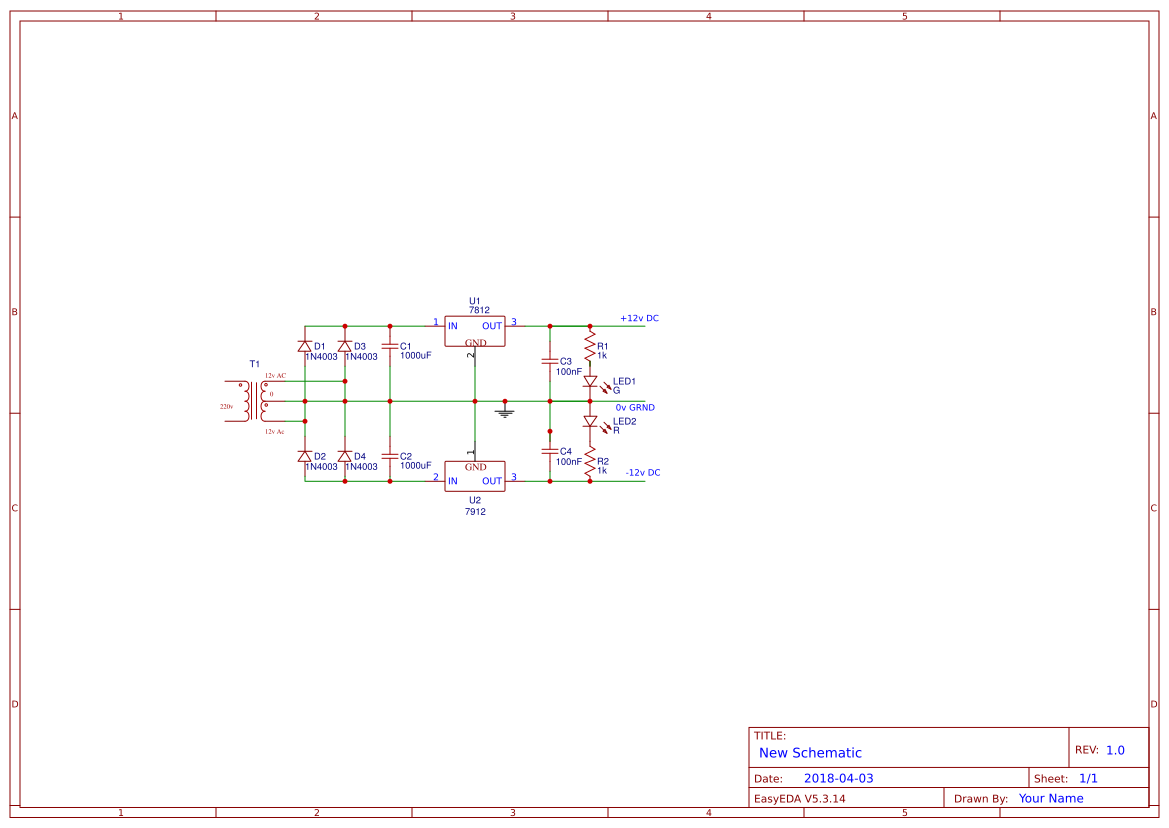Select resistor R2 1k symbol
Screen dimensions: 1169x828
coord(591,462)
